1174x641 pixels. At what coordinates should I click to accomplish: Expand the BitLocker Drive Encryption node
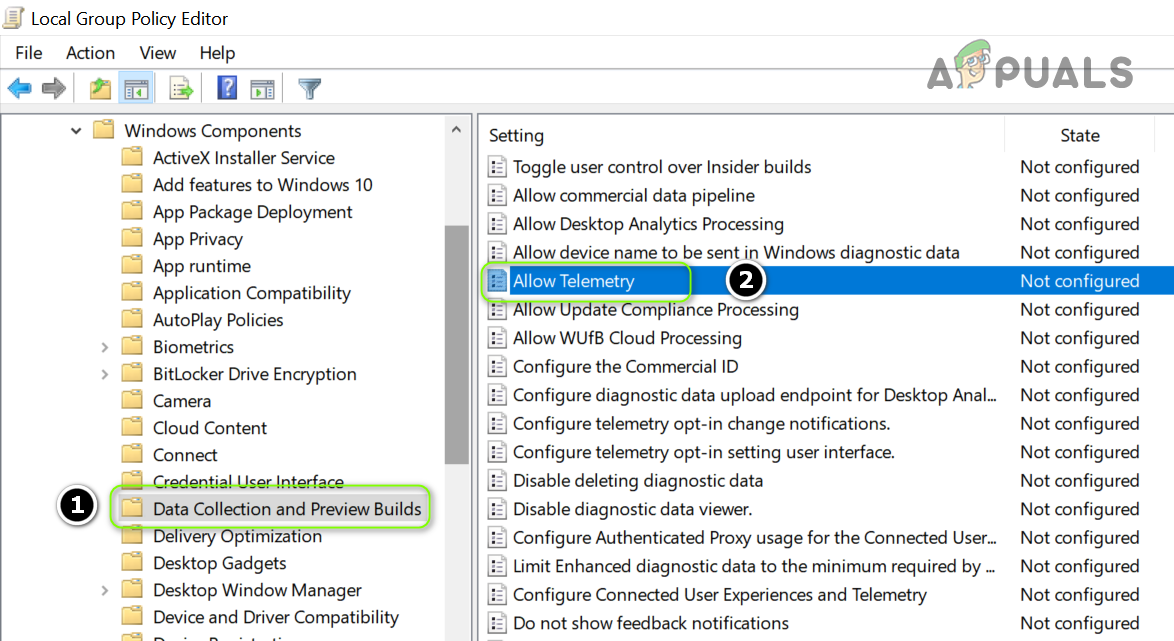105,374
